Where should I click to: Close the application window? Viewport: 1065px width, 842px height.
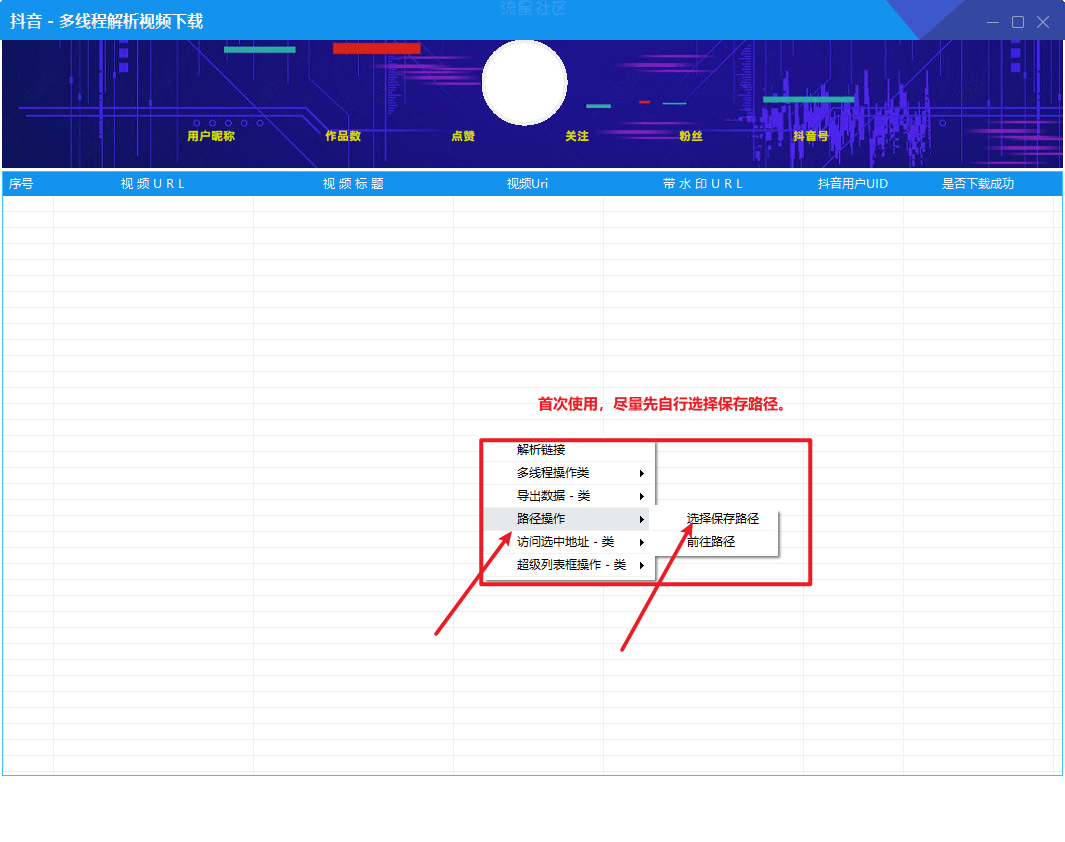click(1043, 22)
